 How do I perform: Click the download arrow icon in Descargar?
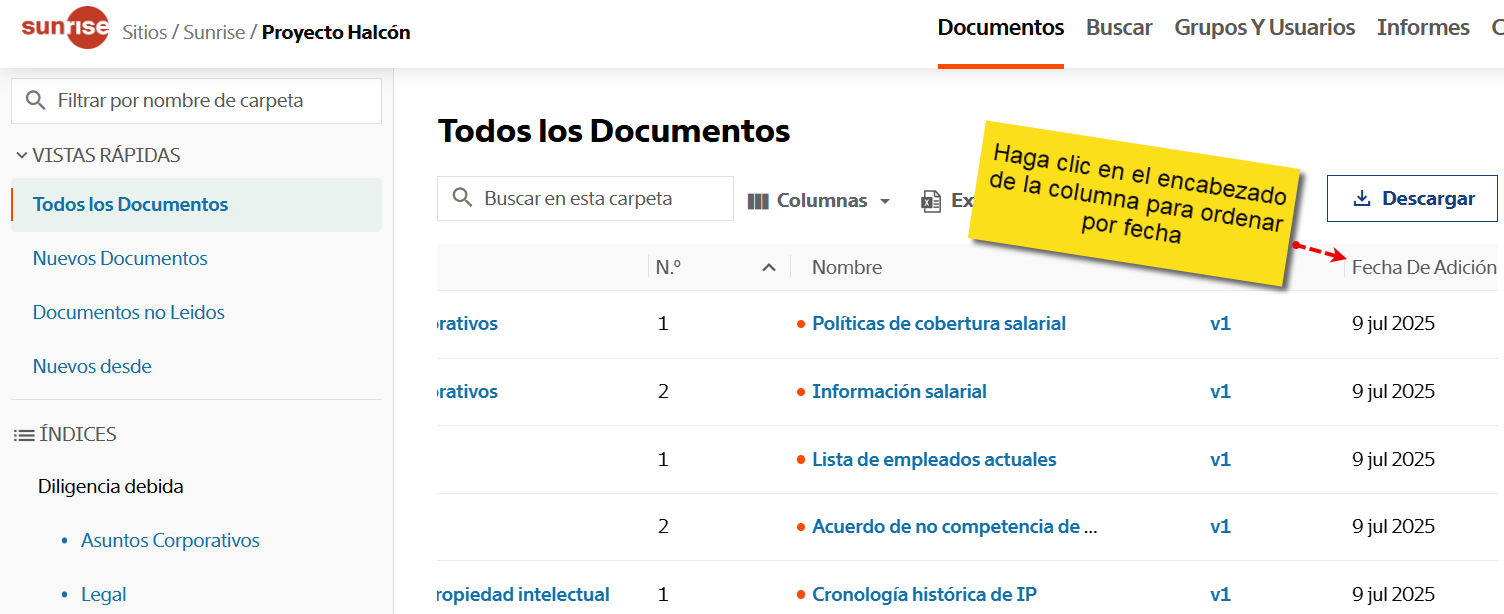tap(1361, 199)
